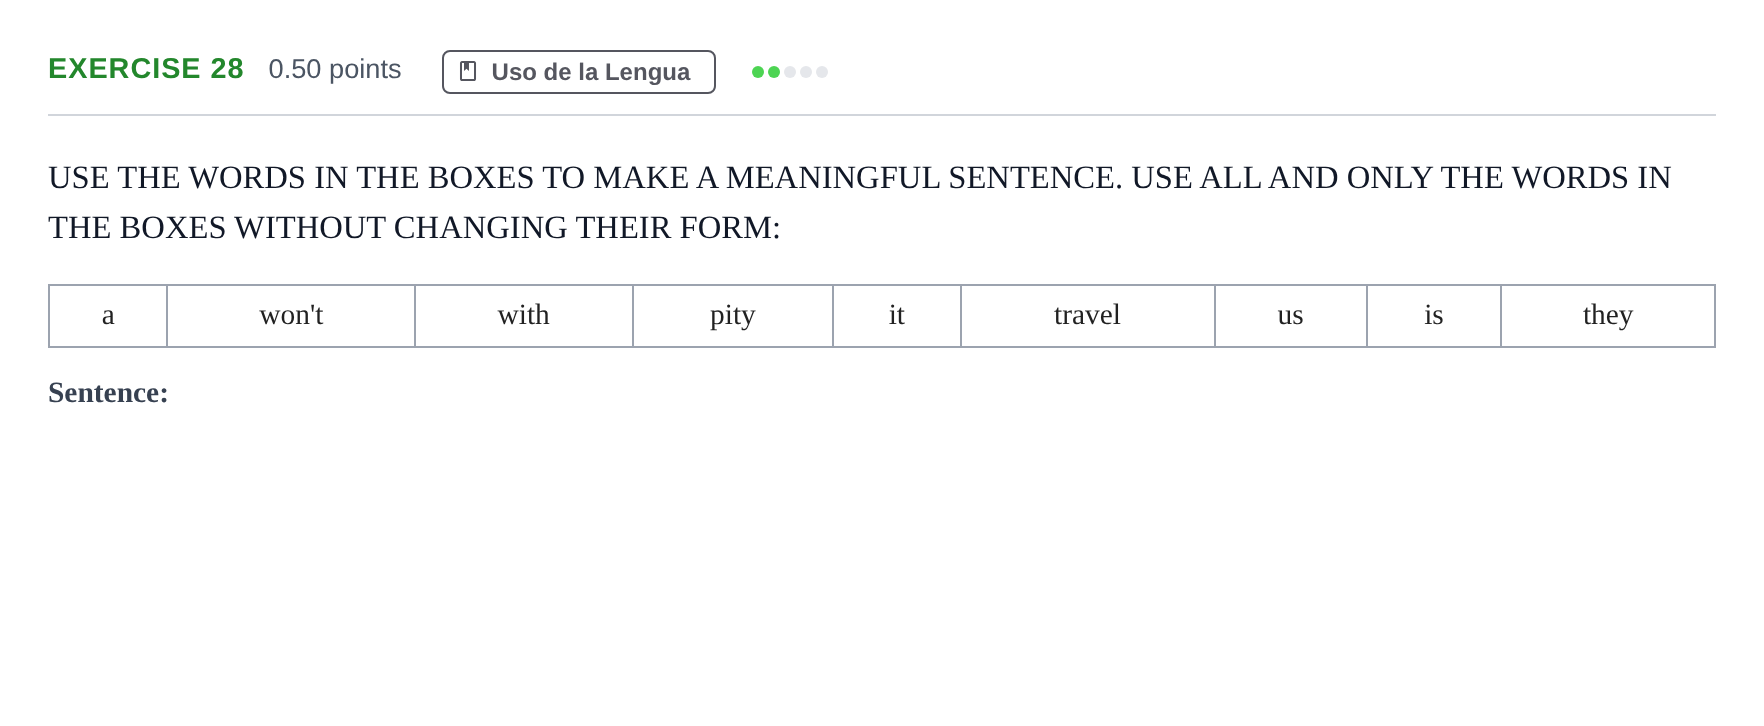This screenshot has height=726, width=1764.
Task: Pick the word box 'it'
Action: (897, 316)
